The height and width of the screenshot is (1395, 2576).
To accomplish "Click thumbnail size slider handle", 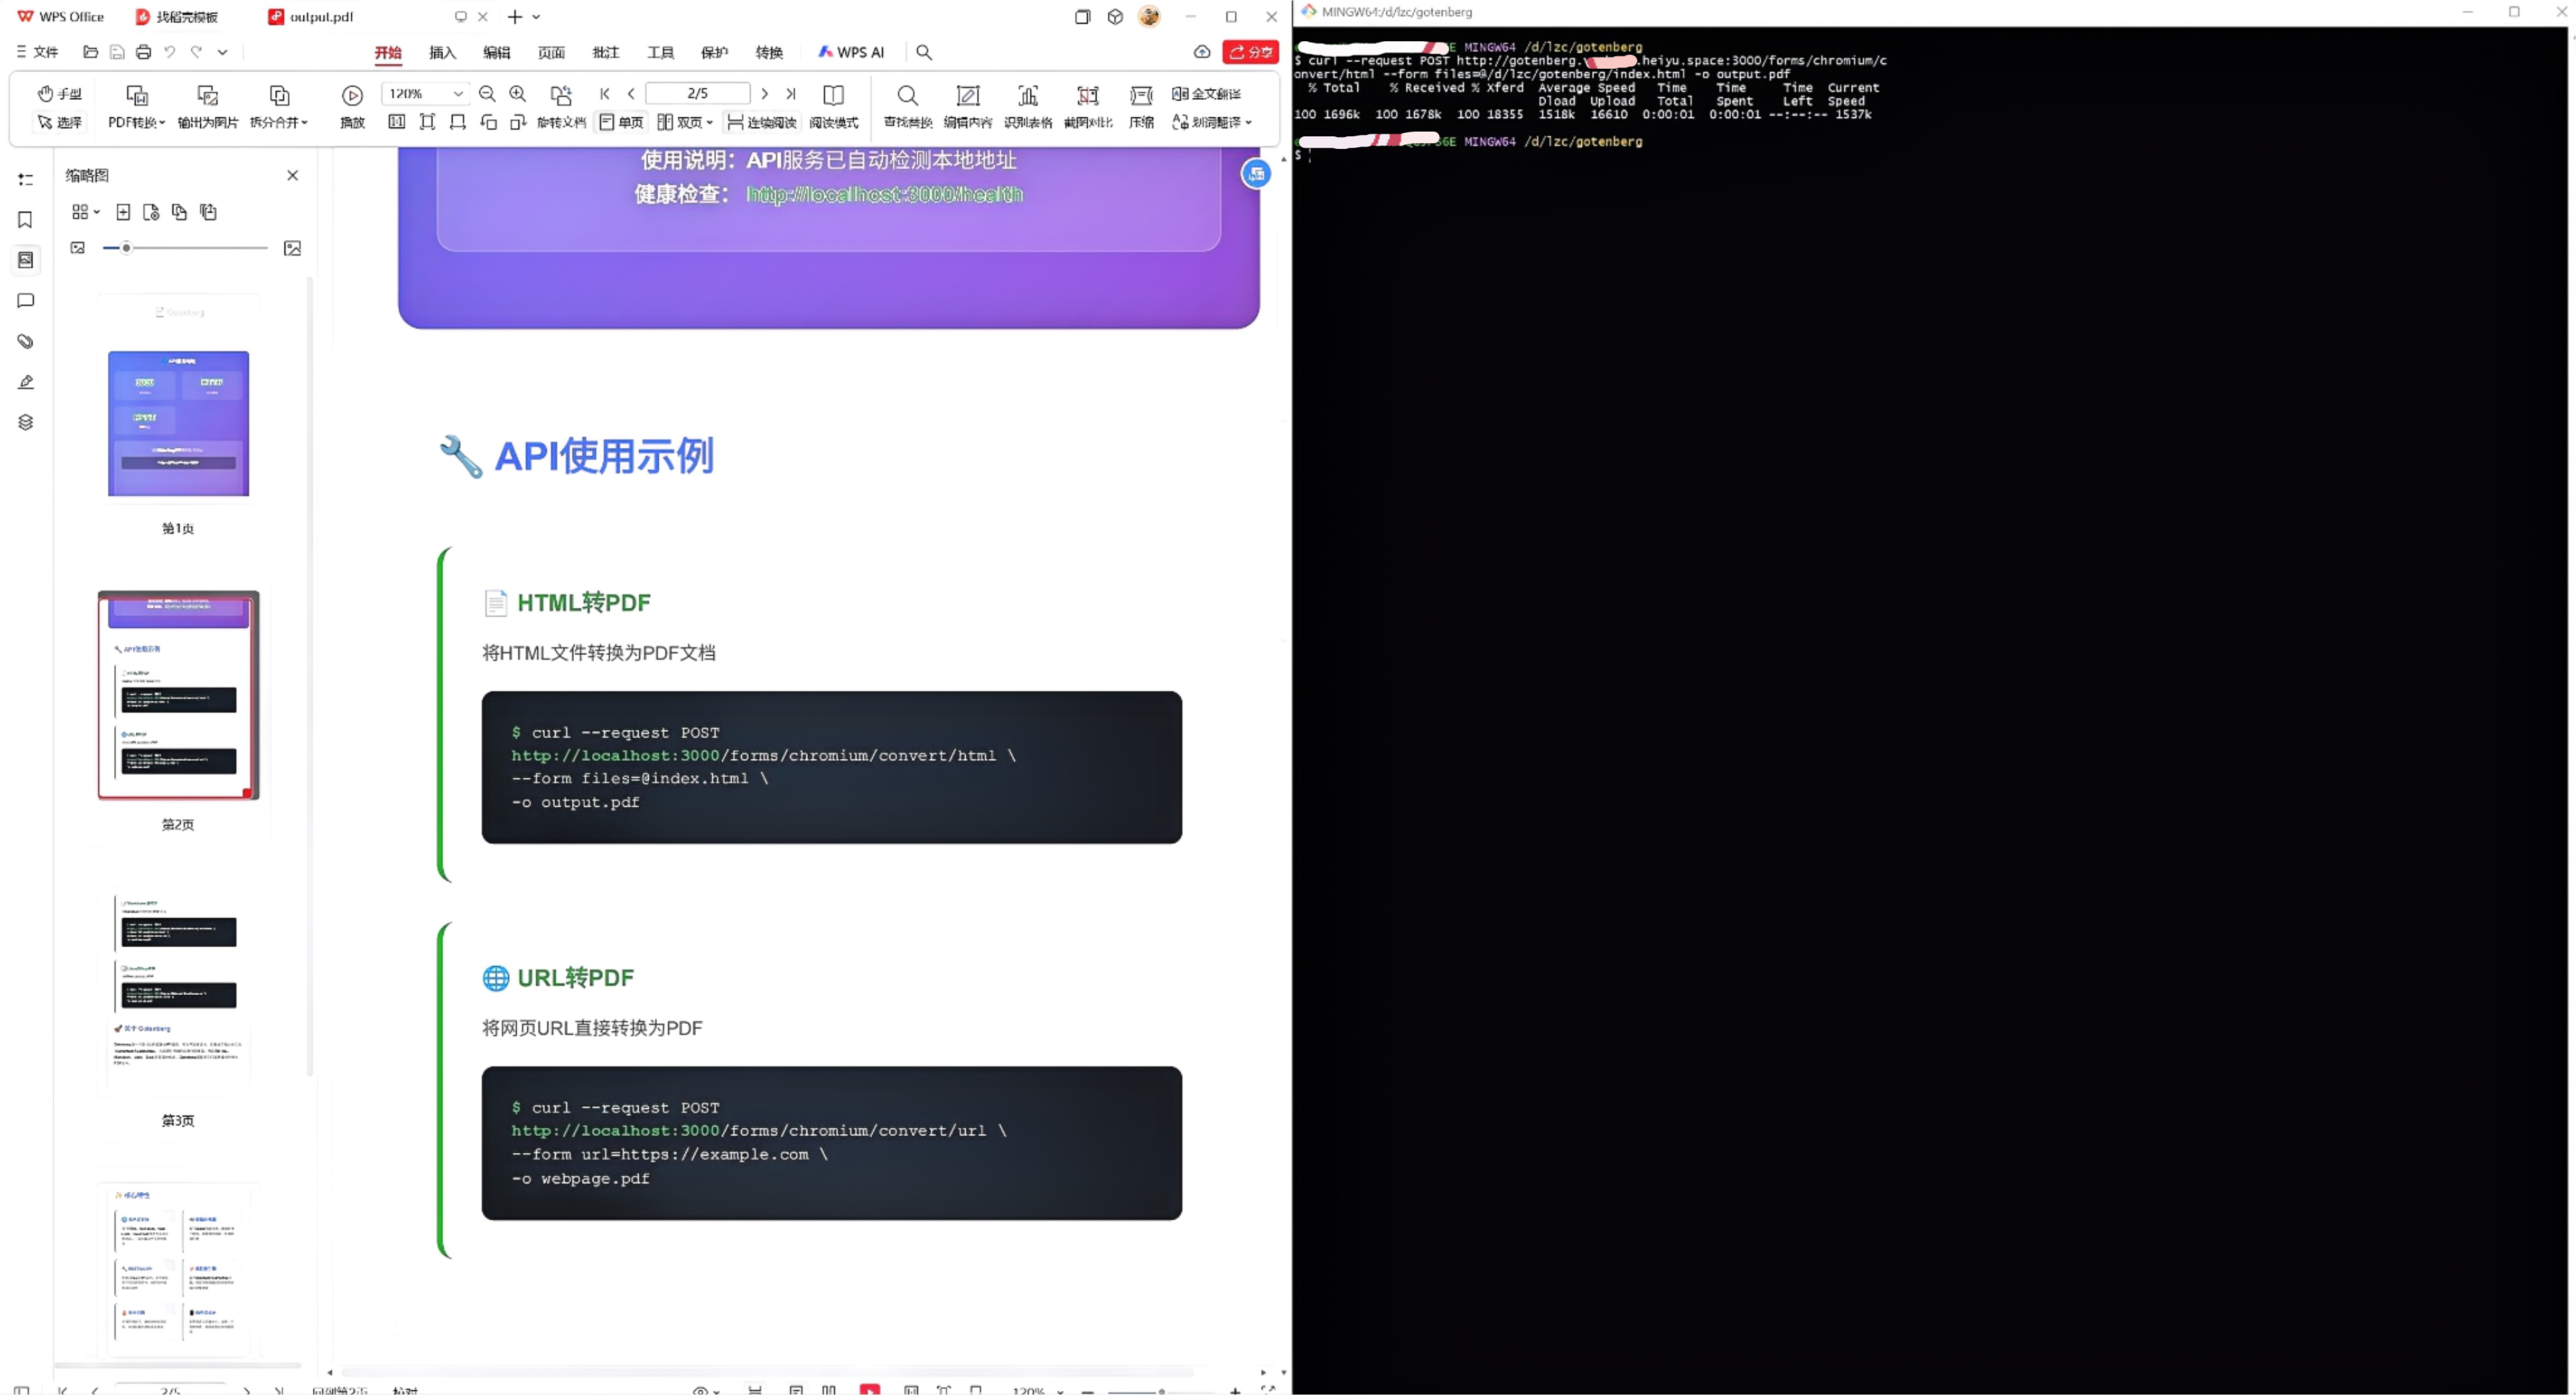I will tap(126, 248).
